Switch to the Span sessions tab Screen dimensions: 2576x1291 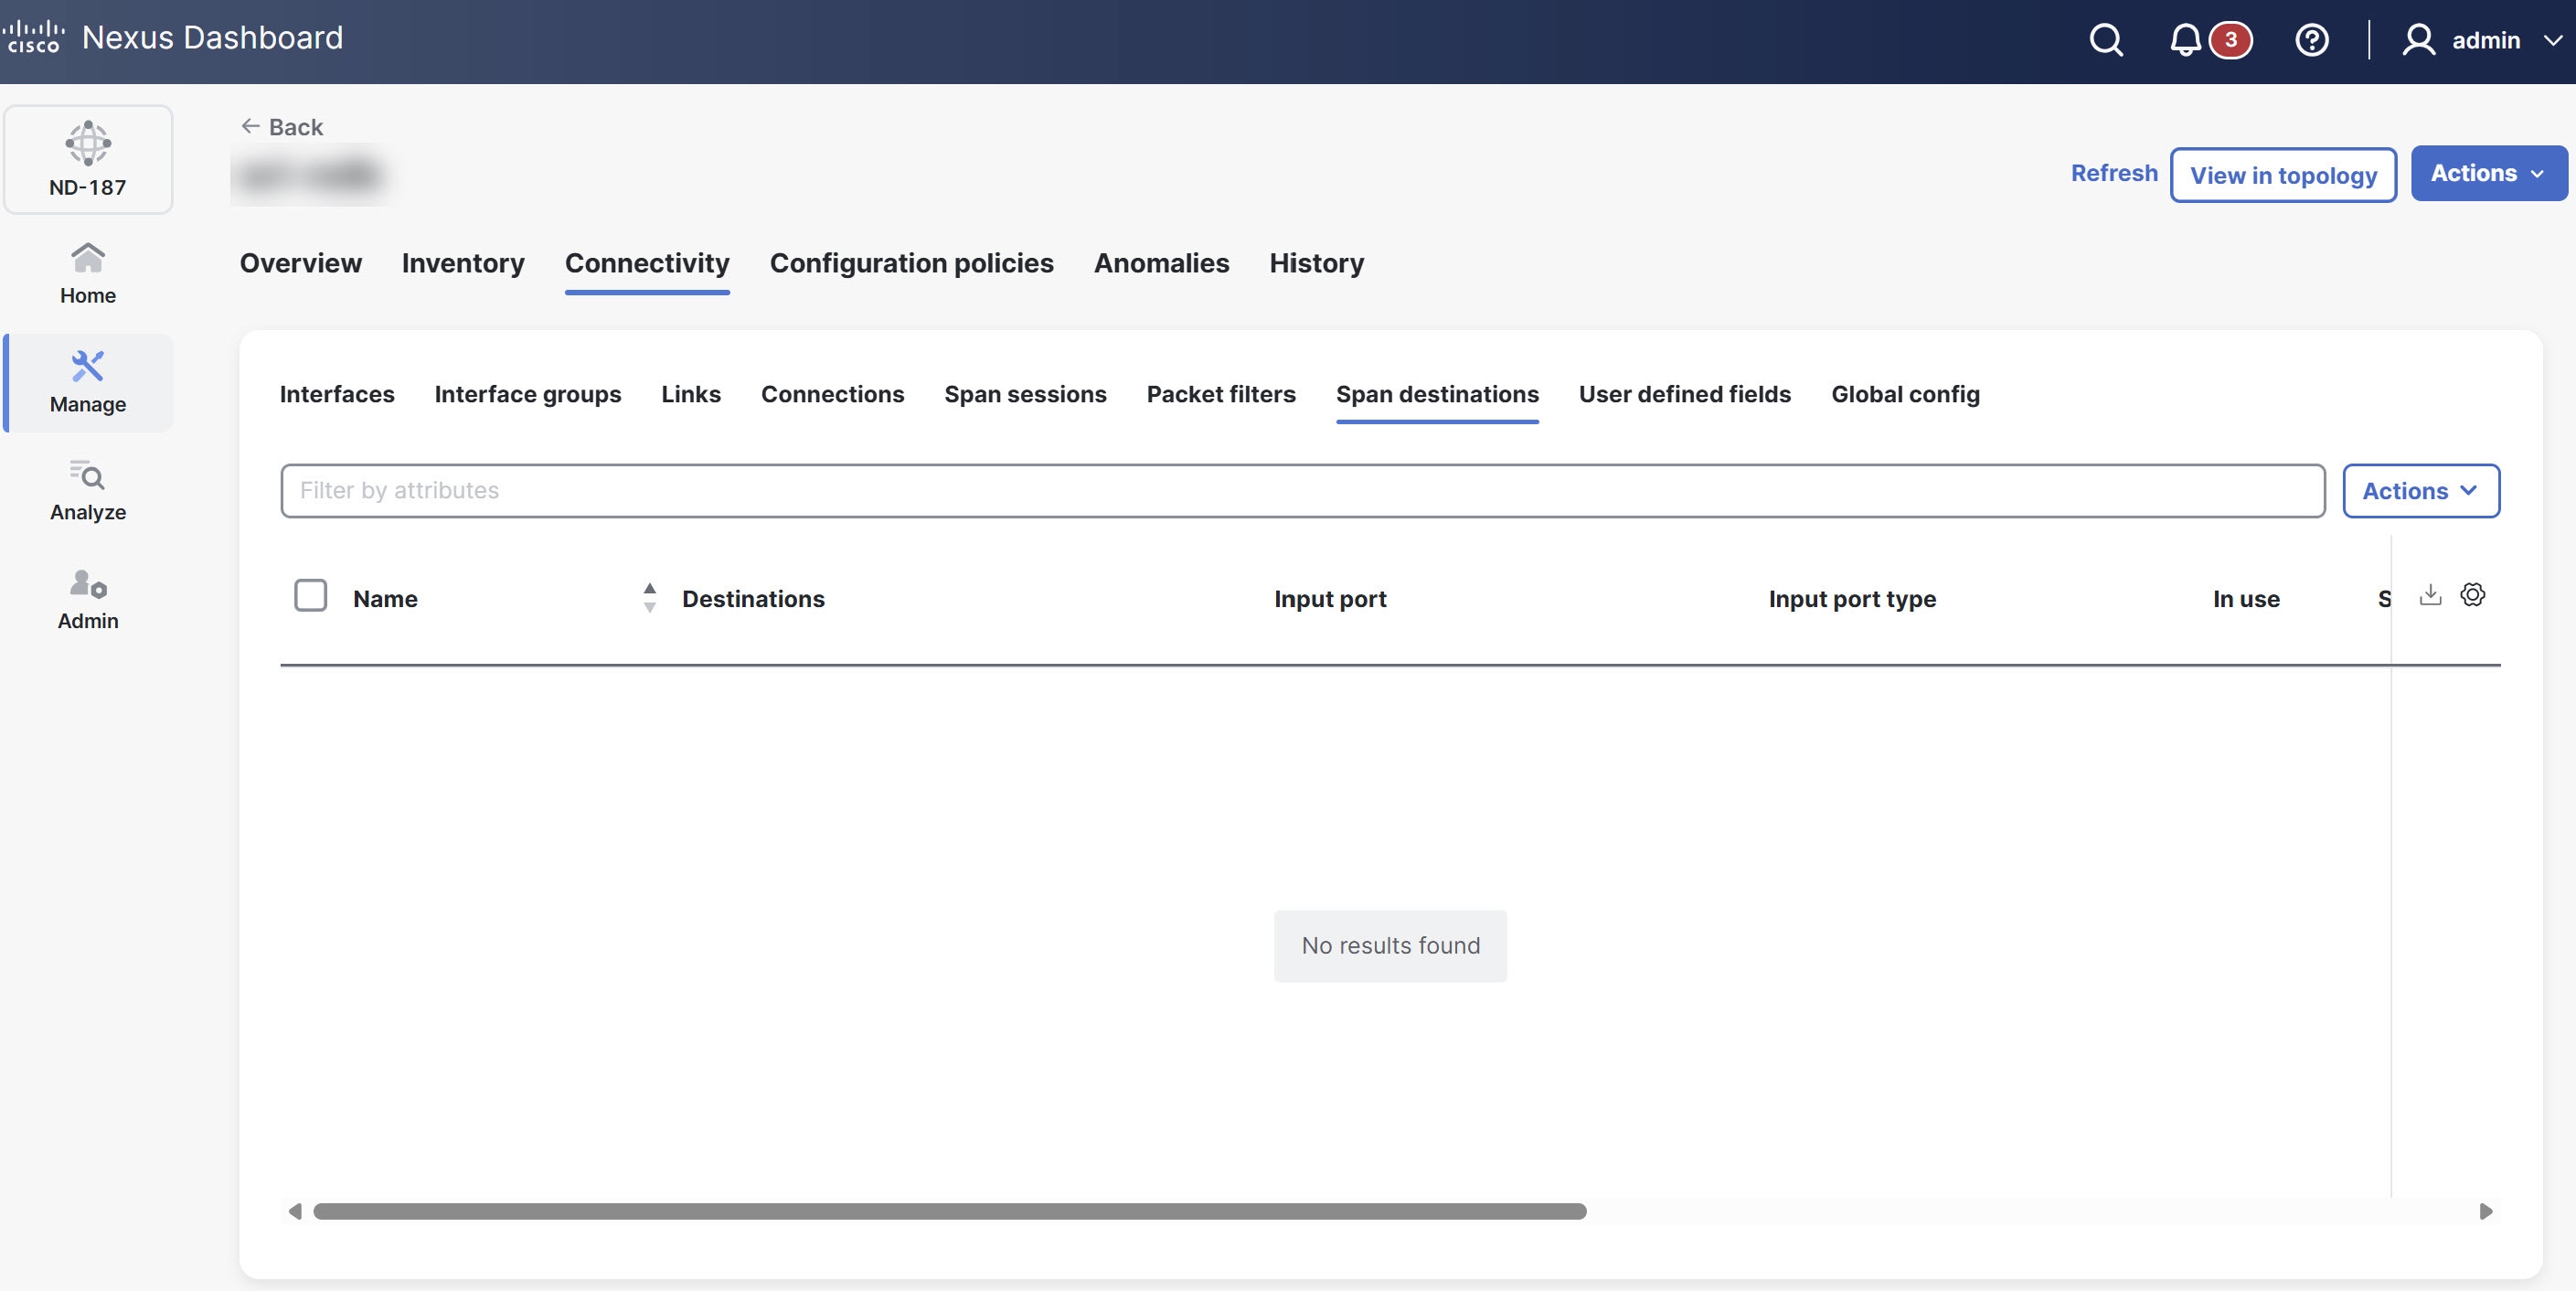(x=1025, y=394)
